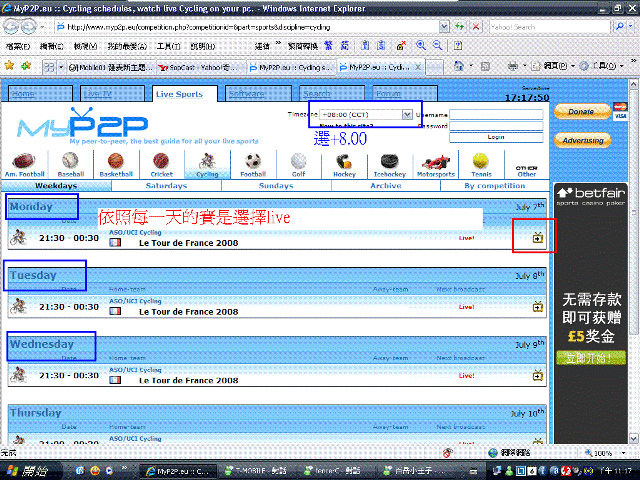This screenshot has width=640, height=480.
Task: Select the Cricket ball icon
Action: [162, 165]
